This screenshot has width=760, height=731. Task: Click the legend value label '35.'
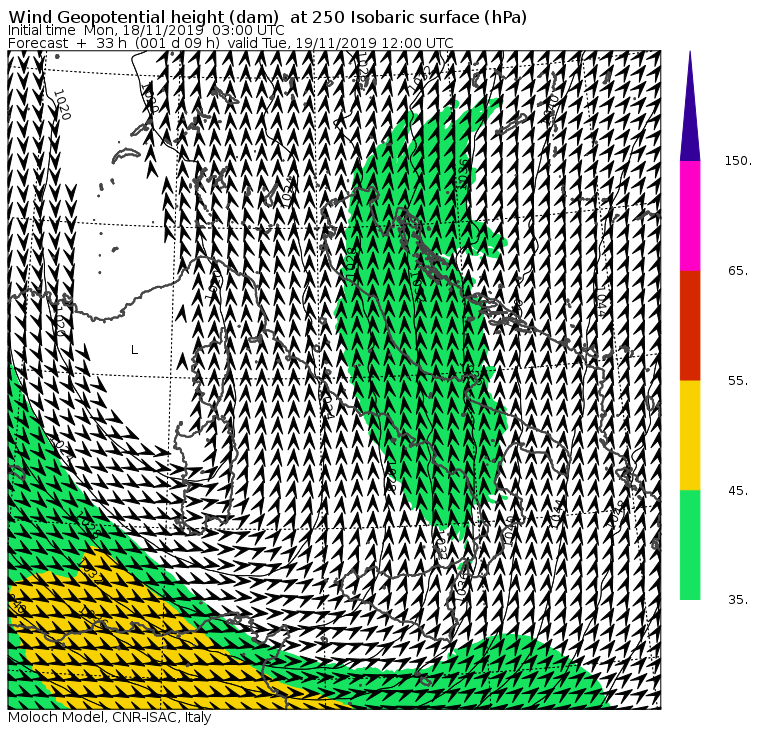point(738,600)
